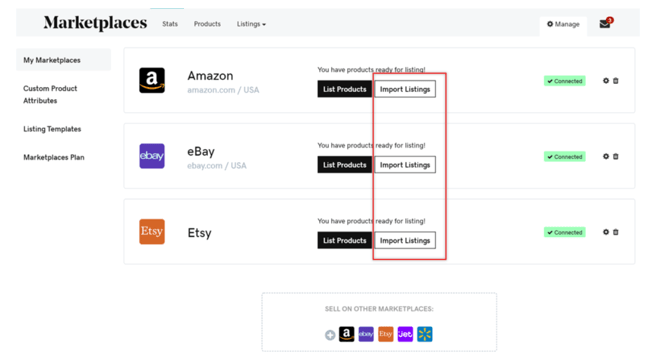
Task: Open the mail notifications icon
Action: click(605, 23)
